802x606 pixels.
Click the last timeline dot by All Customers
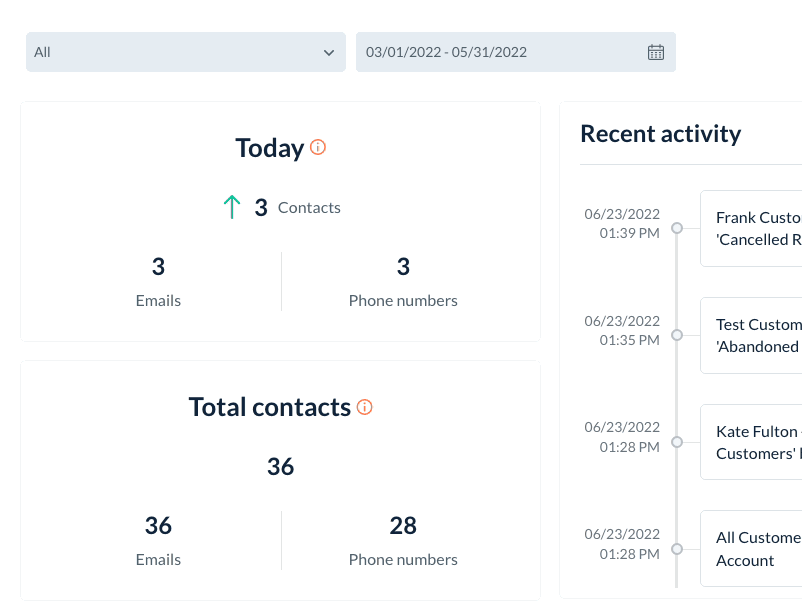pyautogui.click(x=677, y=549)
